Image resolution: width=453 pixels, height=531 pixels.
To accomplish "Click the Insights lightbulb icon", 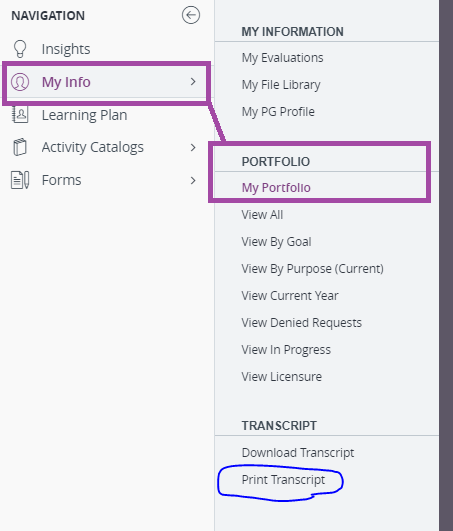I will coord(20,49).
